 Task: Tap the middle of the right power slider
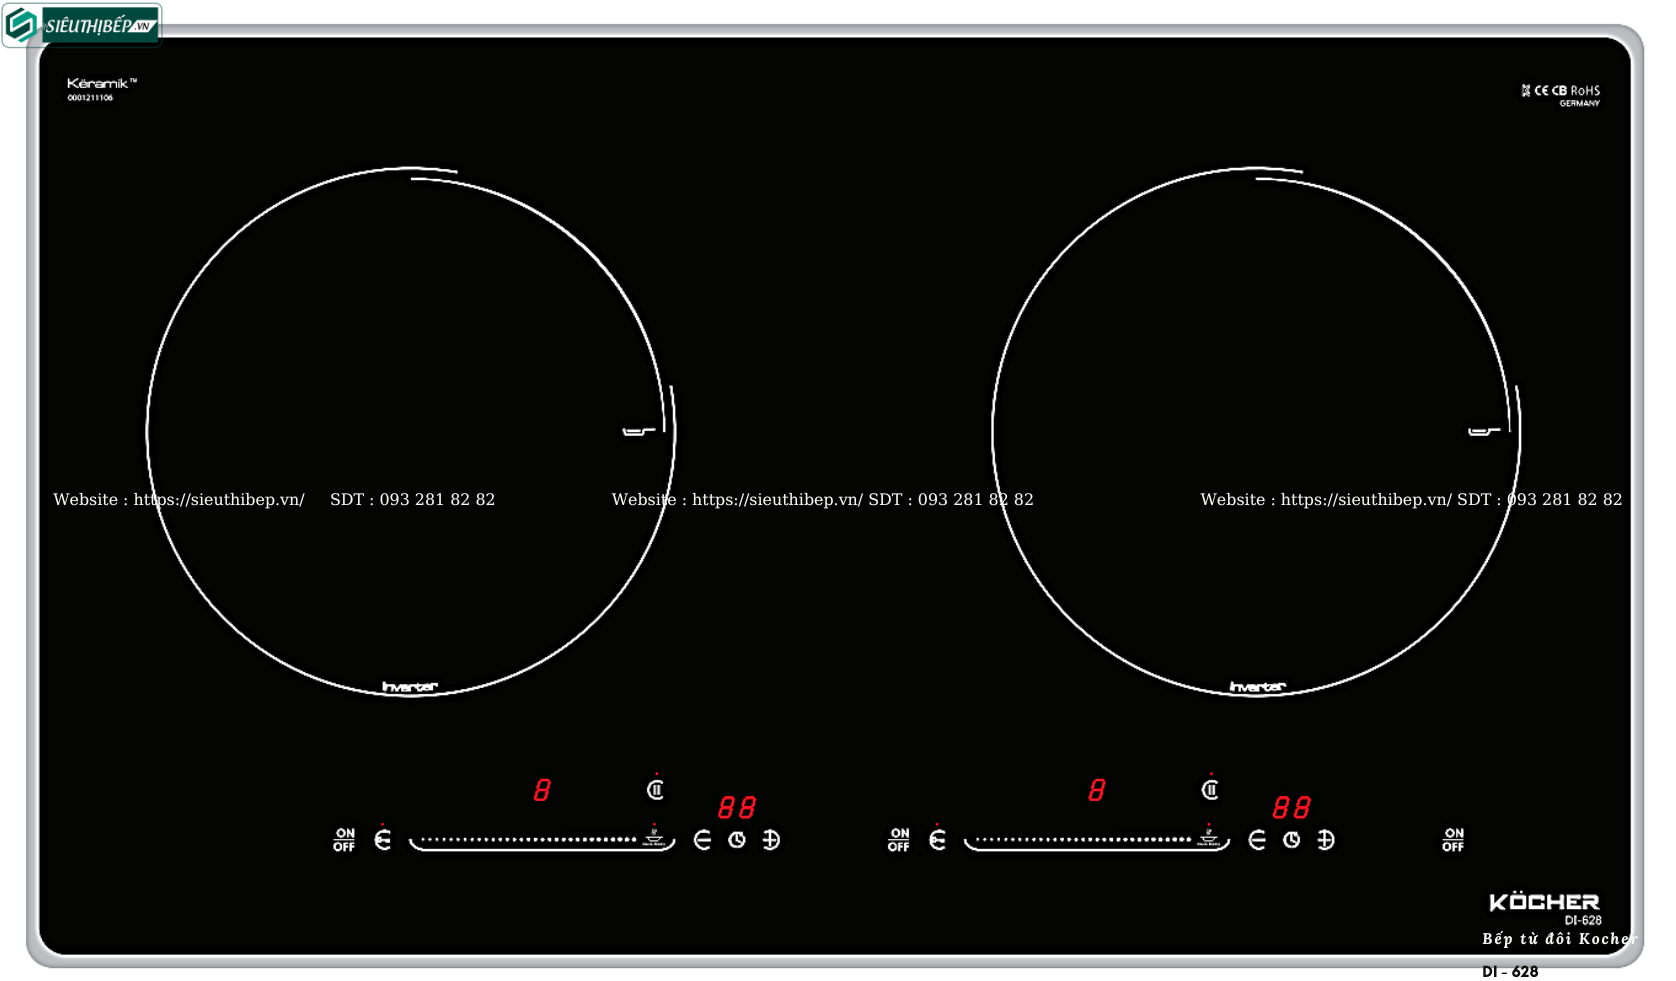(1085, 840)
